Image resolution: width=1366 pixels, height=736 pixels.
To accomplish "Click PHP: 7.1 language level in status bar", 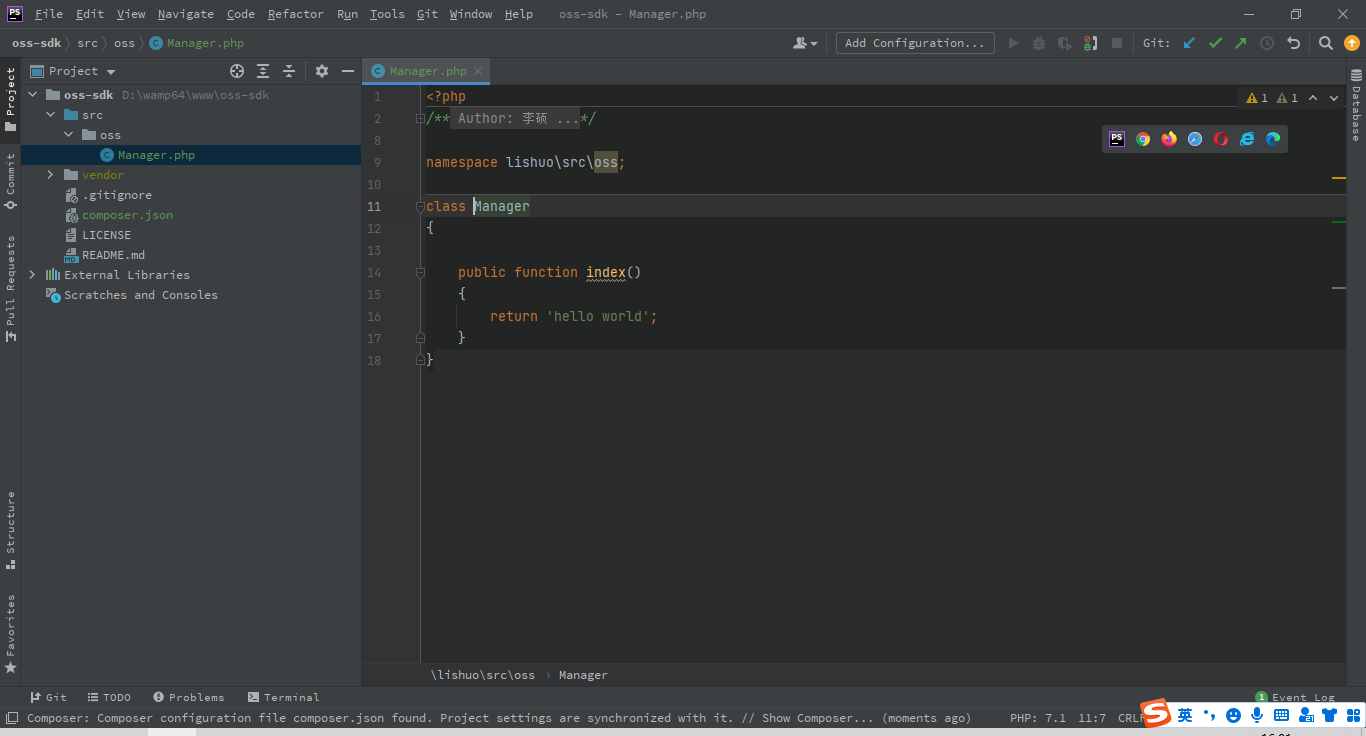I will point(1038,718).
